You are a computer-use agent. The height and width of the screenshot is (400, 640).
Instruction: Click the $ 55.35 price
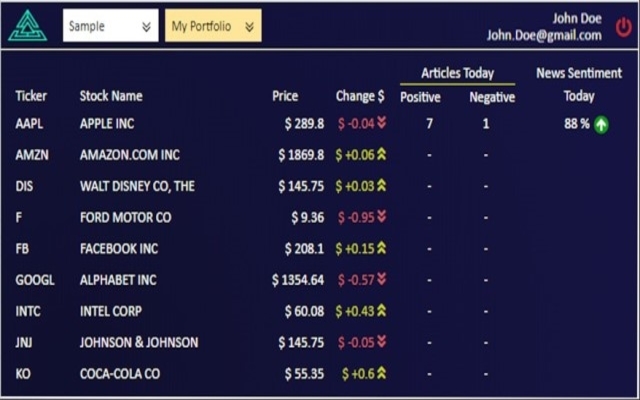pyautogui.click(x=304, y=374)
